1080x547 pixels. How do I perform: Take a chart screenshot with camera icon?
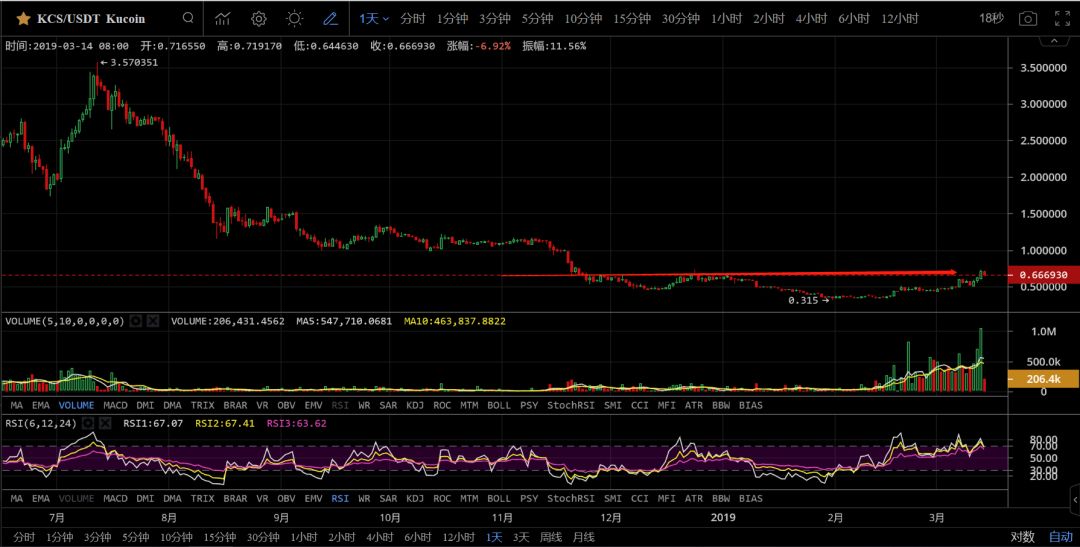tap(1027, 19)
